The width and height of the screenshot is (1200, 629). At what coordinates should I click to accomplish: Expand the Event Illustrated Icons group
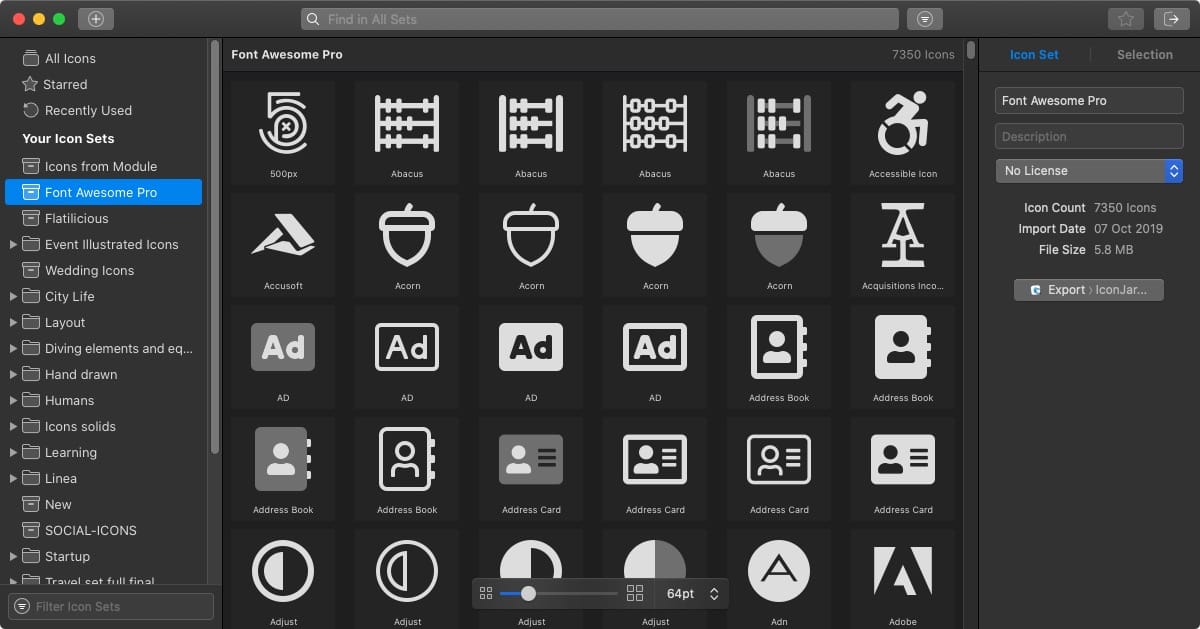point(12,244)
